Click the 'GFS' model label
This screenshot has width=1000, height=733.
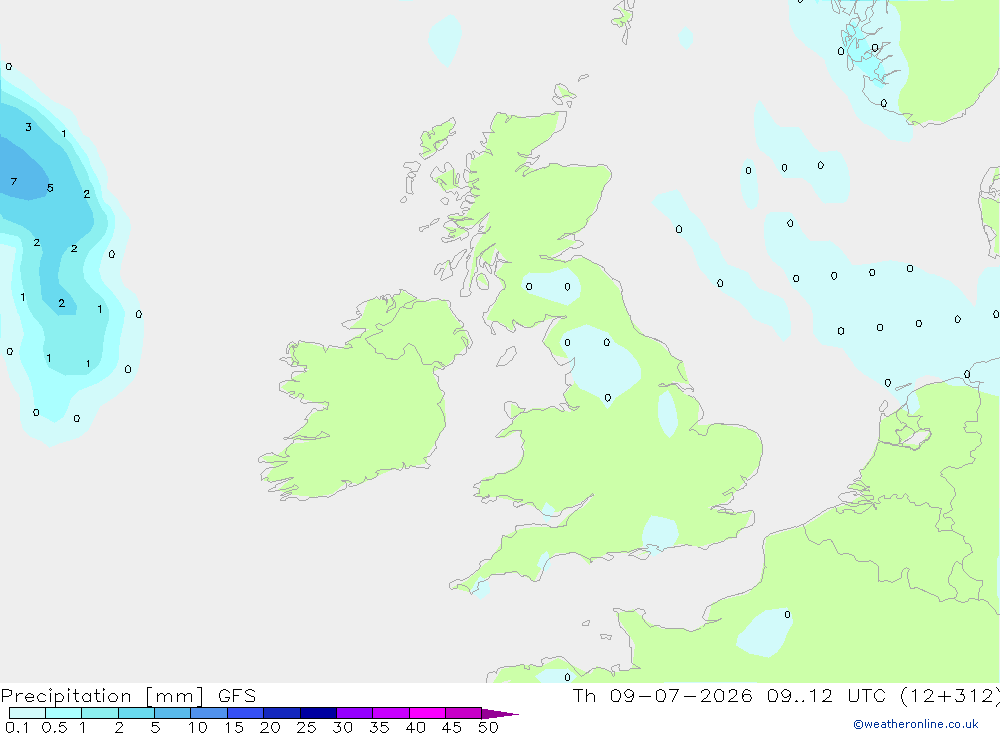click(x=237, y=696)
